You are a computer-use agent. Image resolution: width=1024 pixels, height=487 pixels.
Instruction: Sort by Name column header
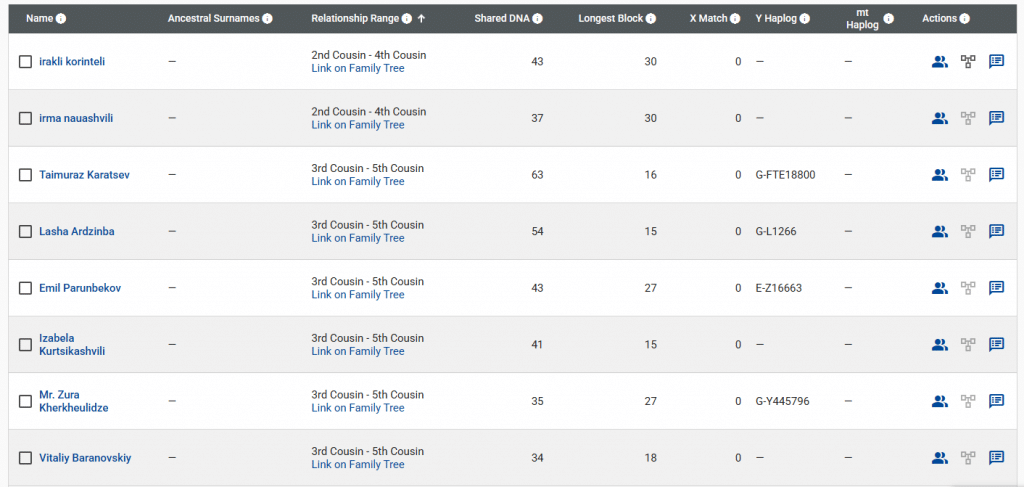coord(39,19)
